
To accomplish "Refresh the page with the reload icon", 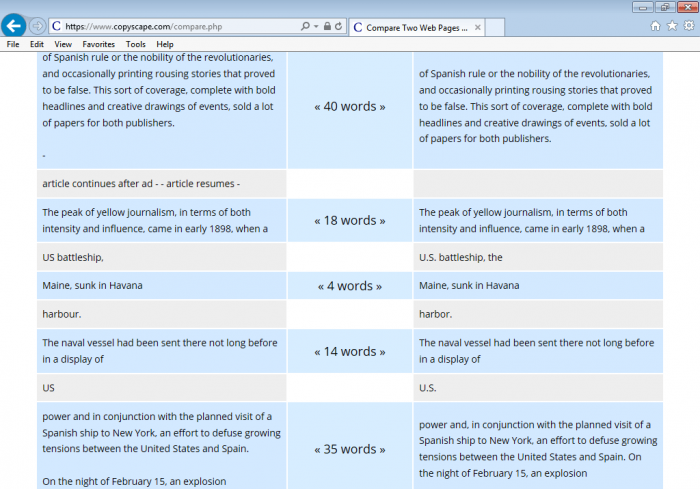I will (x=339, y=26).
